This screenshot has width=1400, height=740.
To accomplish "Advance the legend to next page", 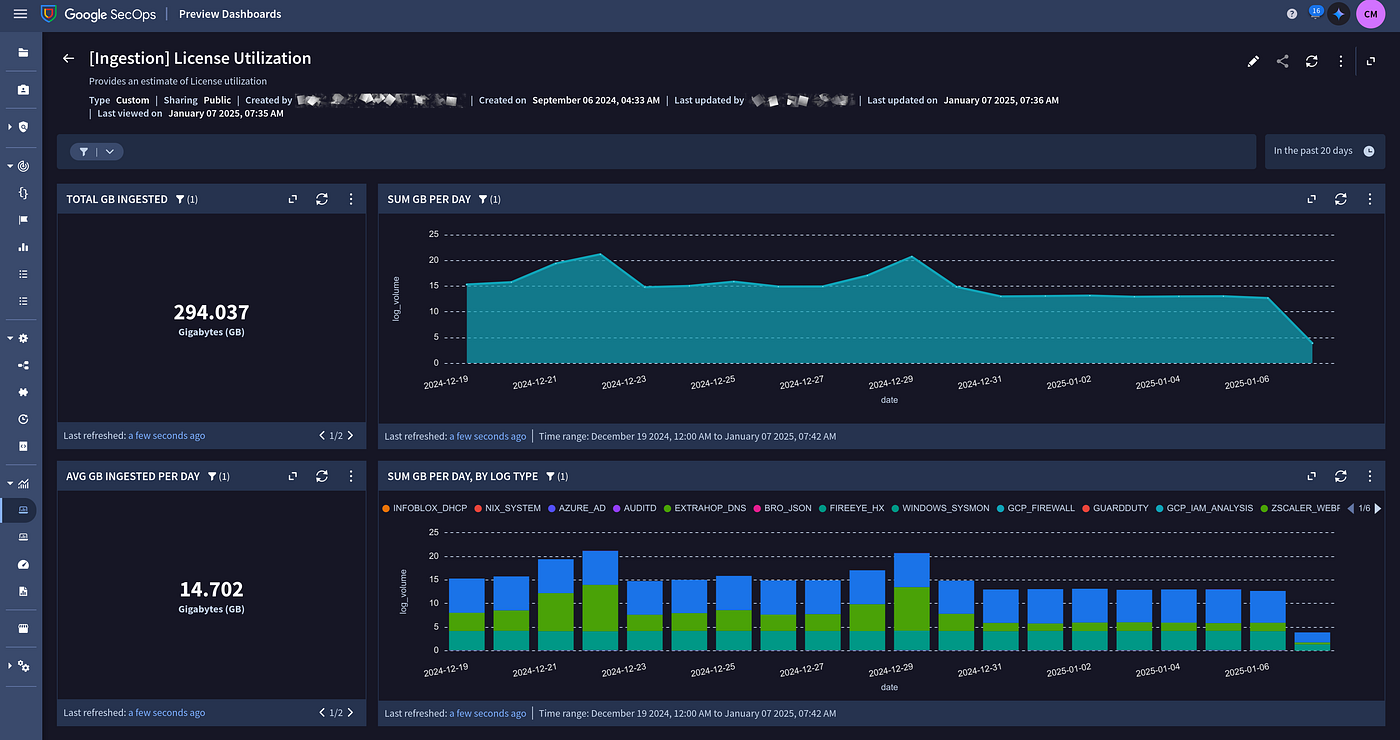I will click(1378, 508).
